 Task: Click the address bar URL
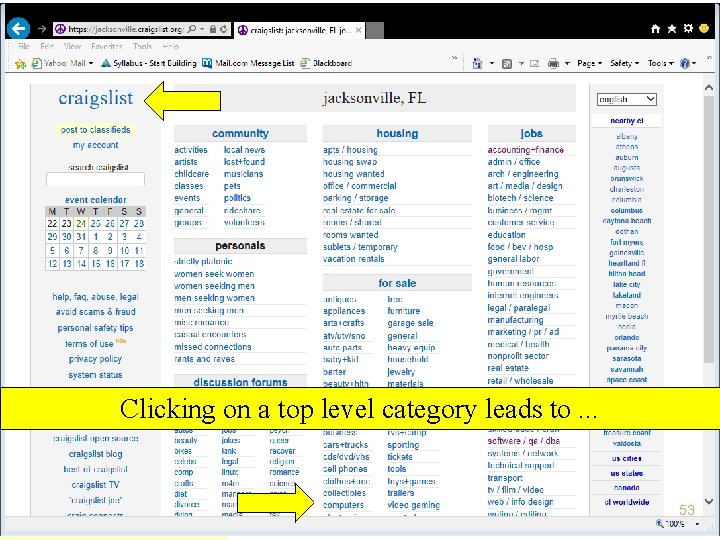tap(124, 29)
